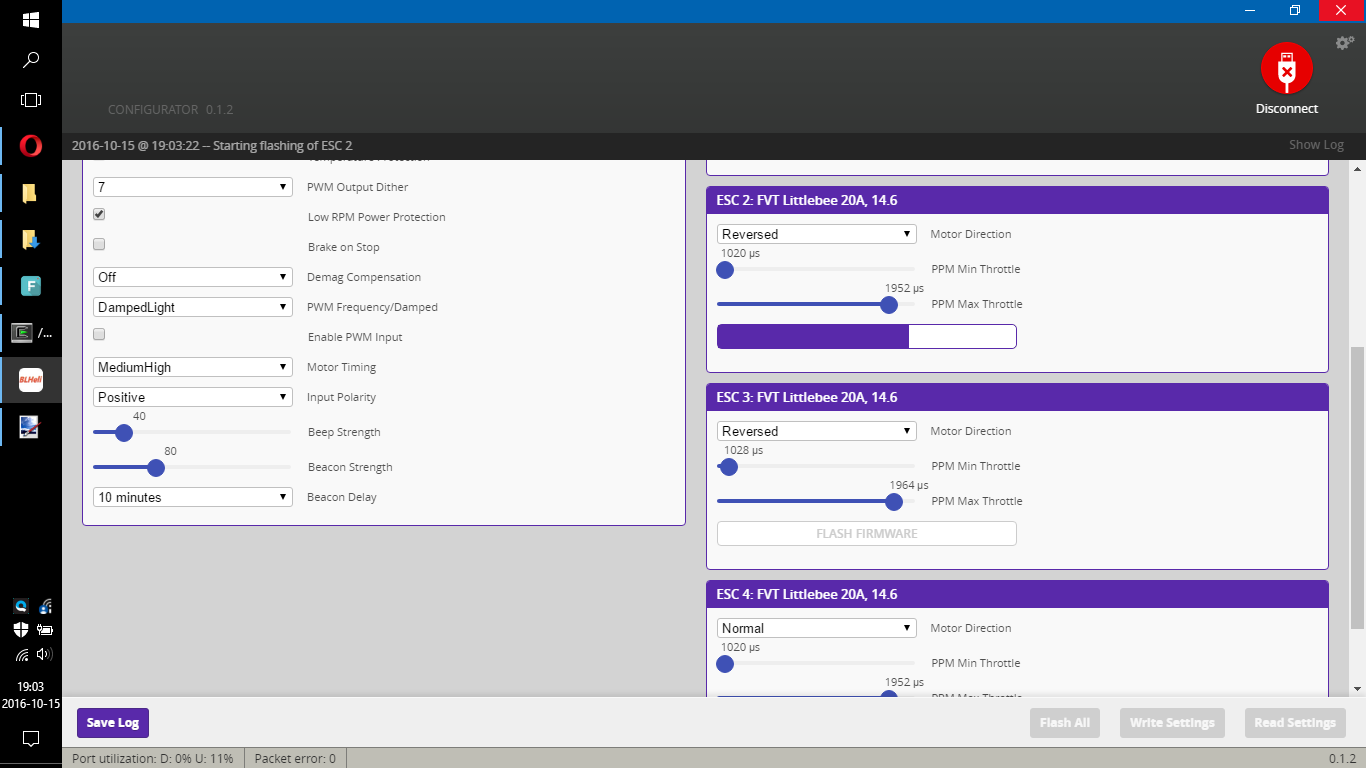Screen dimensions: 1366x768
Task: Click the Beacon Strength slider handle
Action: (x=155, y=467)
